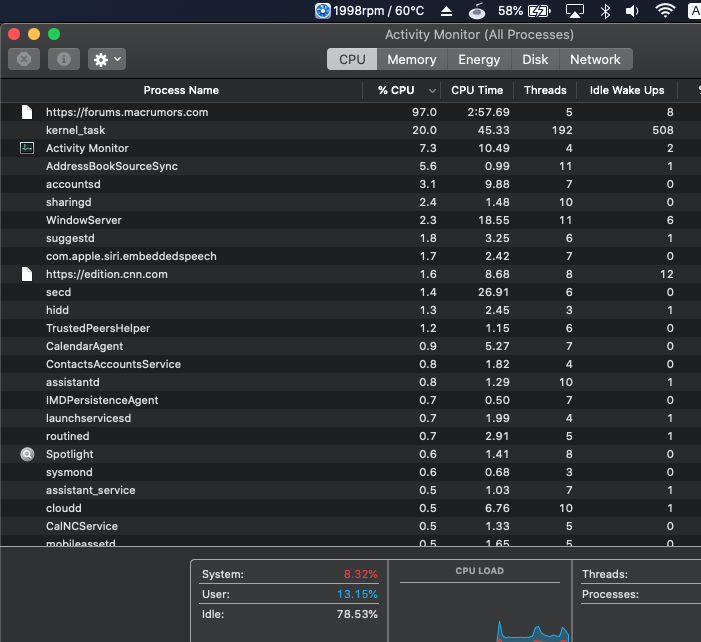This screenshot has height=642, width=701.
Task: Switch to the Network tab
Action: 595,59
